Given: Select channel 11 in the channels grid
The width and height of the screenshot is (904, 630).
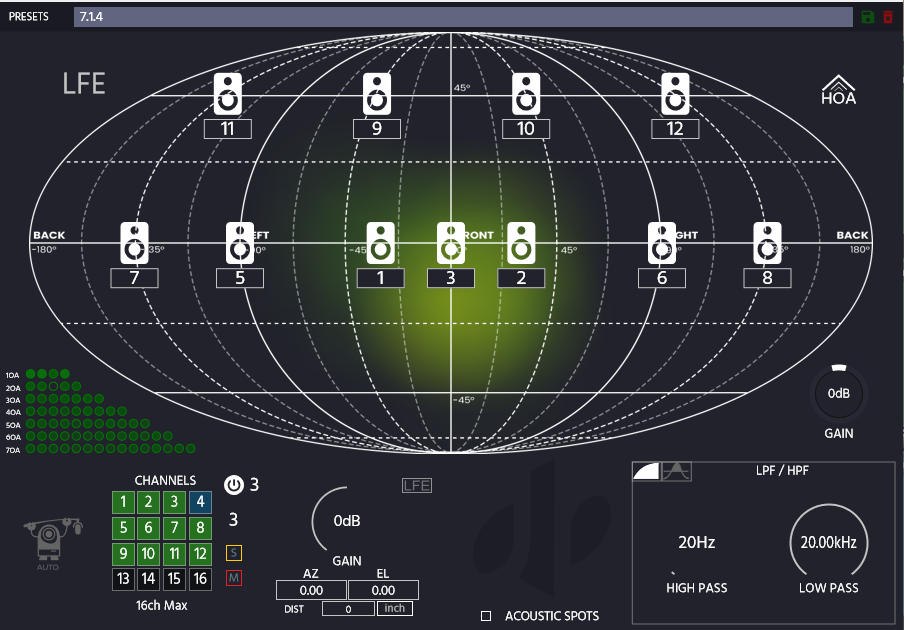Looking at the screenshot, I should point(174,554).
